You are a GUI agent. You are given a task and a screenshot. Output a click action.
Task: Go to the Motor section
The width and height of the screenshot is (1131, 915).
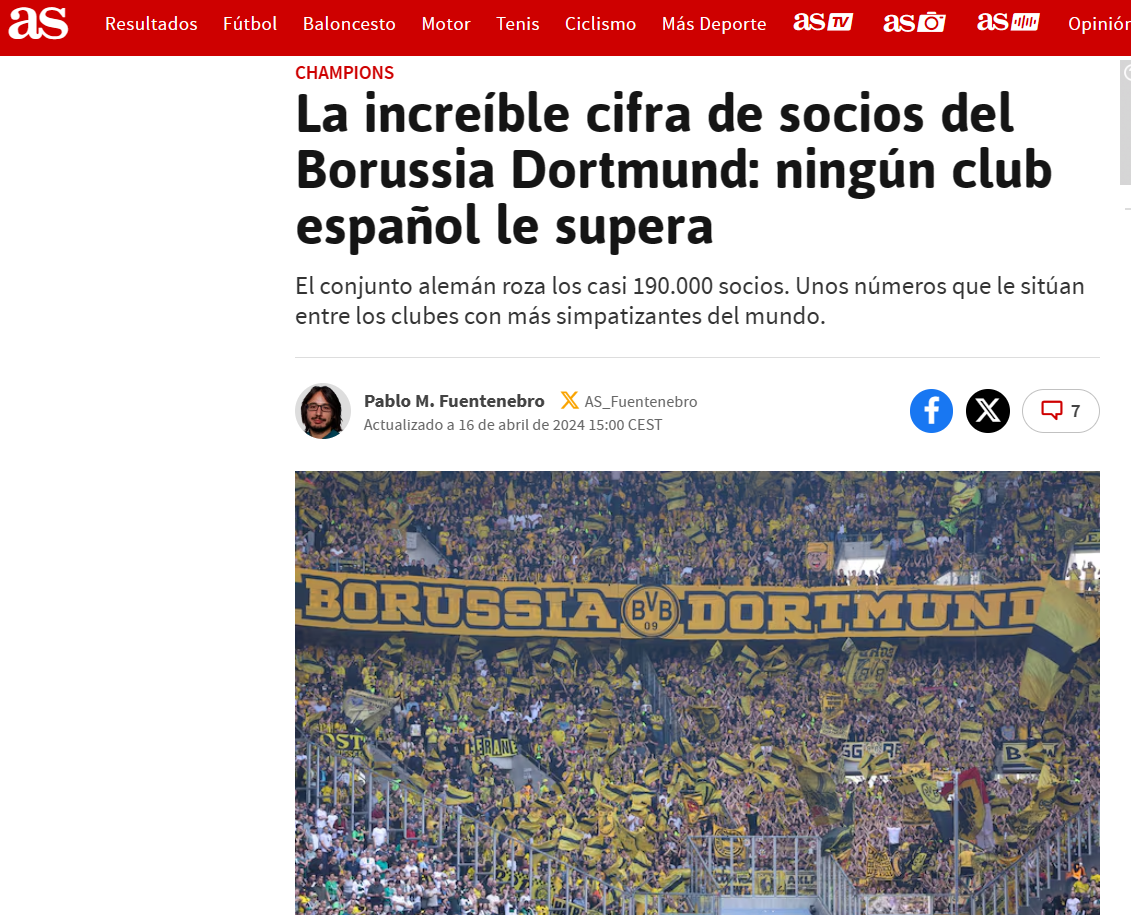[446, 24]
